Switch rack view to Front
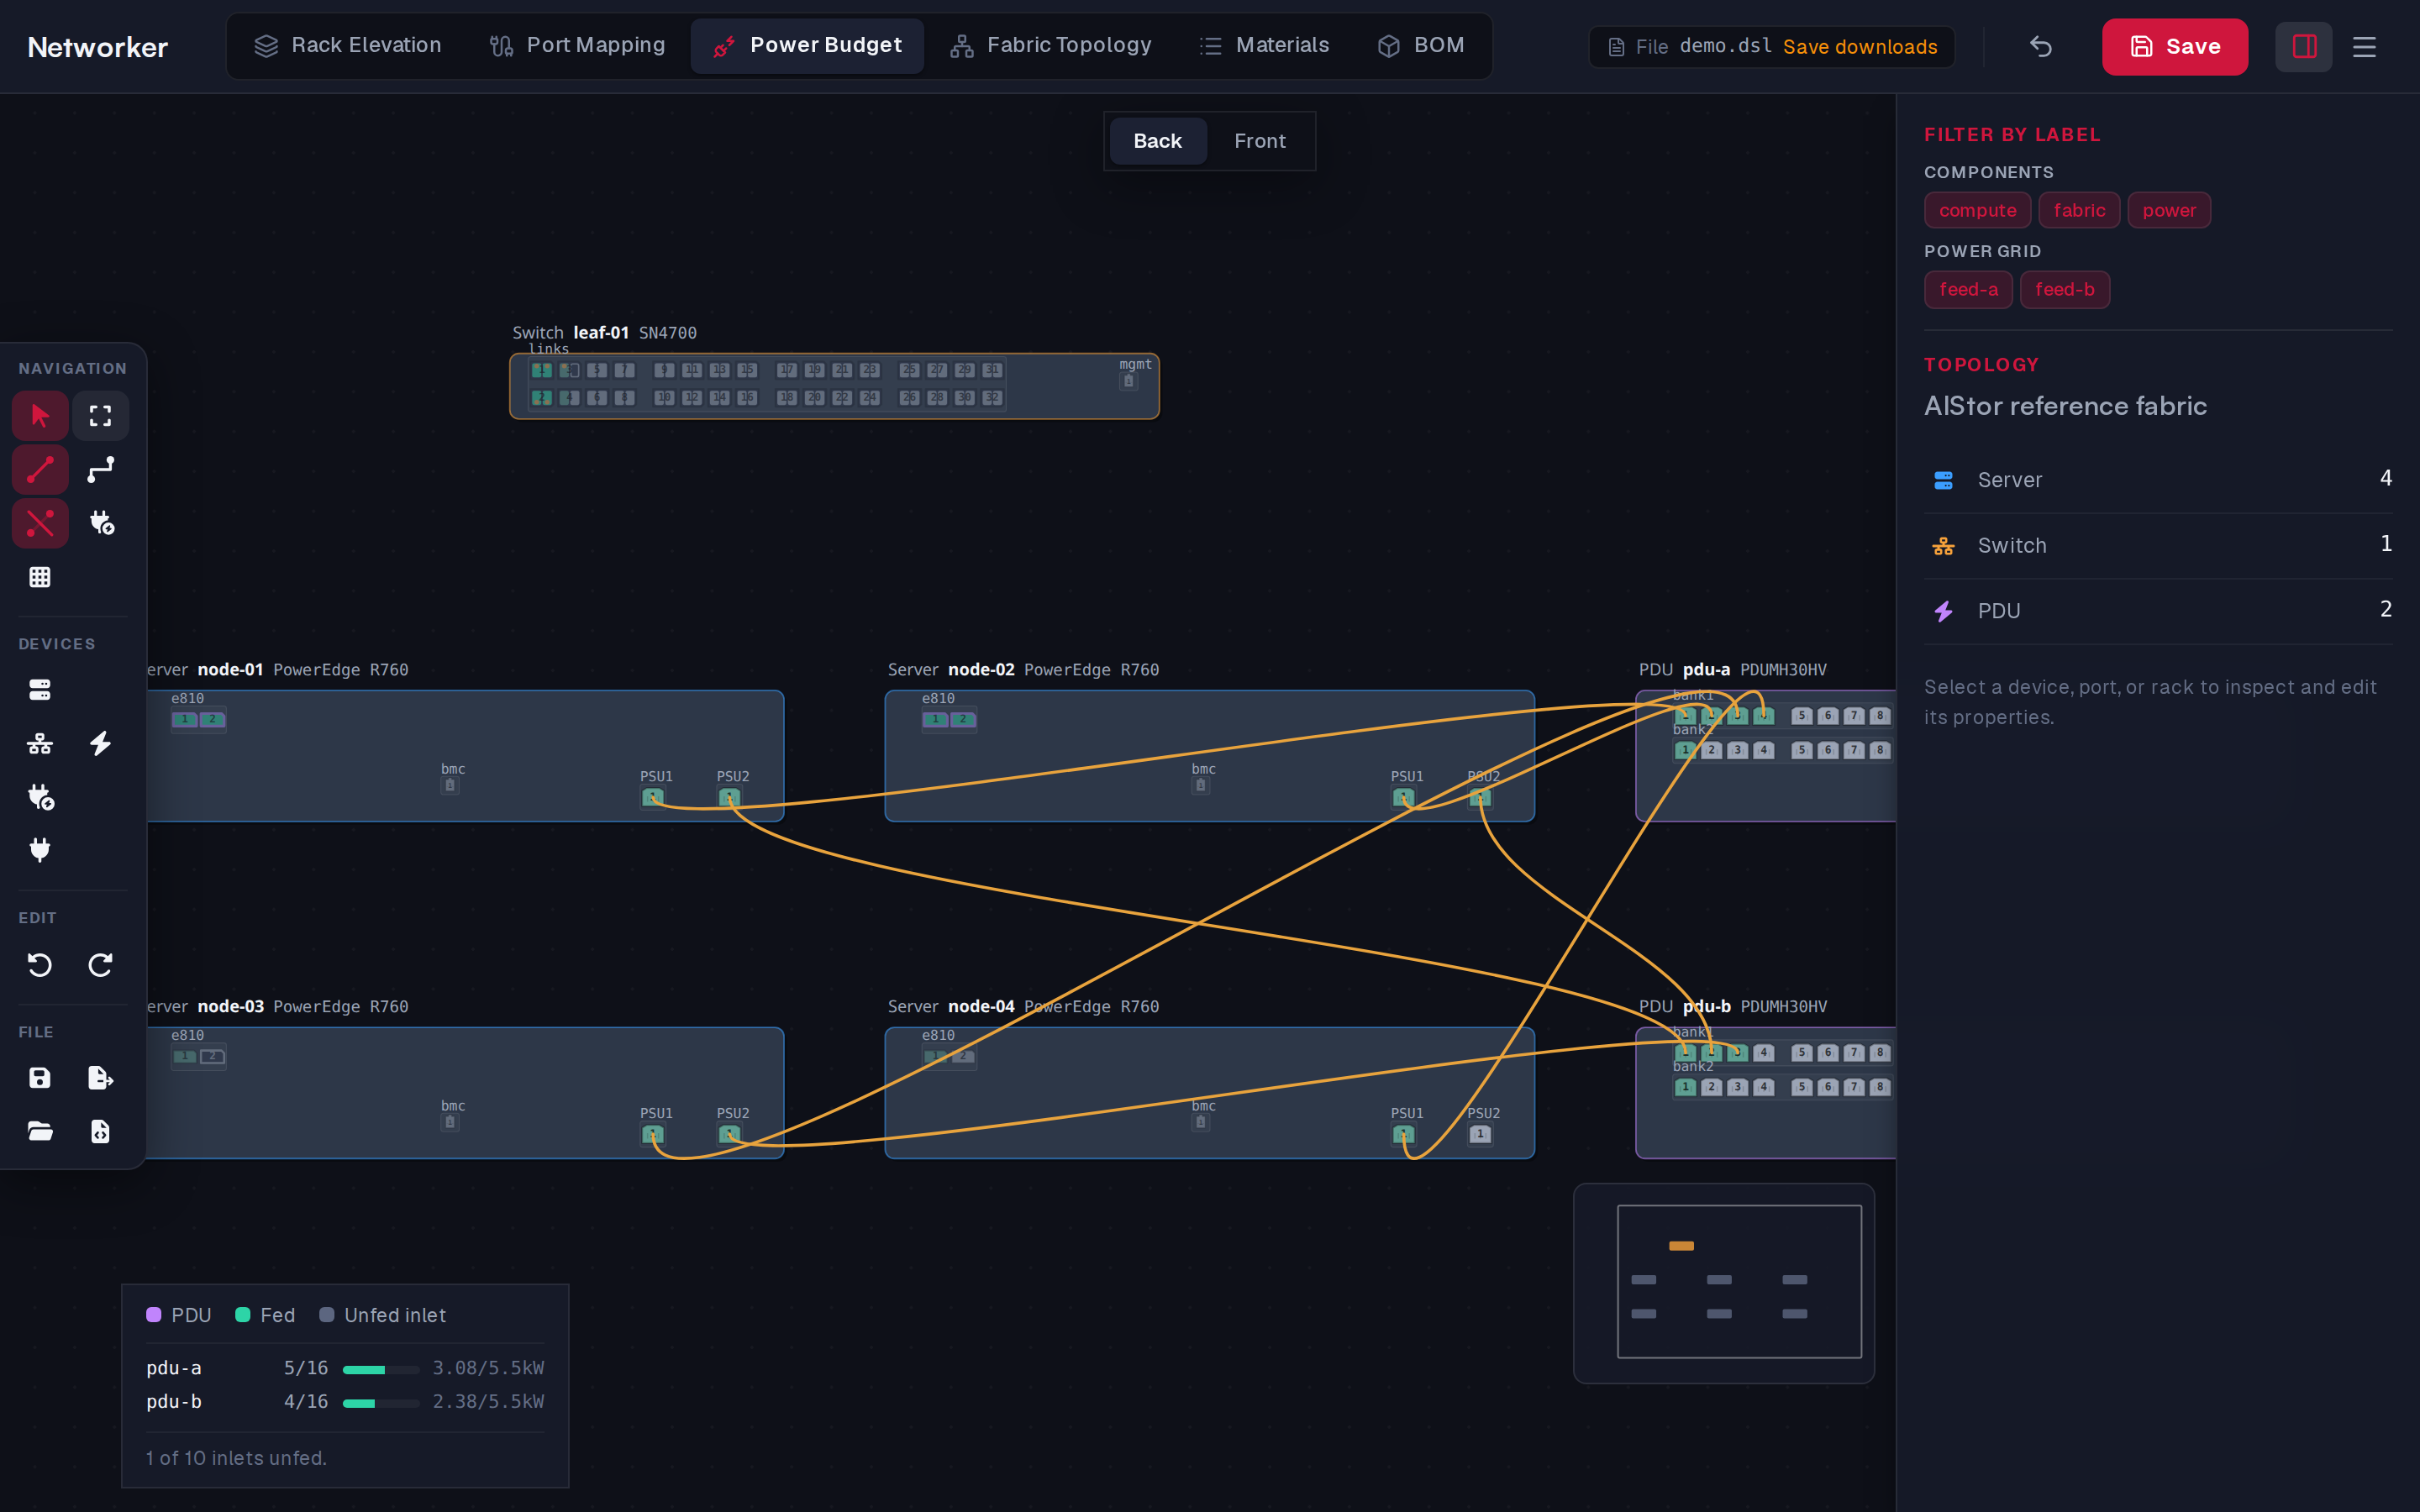Image resolution: width=2420 pixels, height=1512 pixels. point(1259,141)
